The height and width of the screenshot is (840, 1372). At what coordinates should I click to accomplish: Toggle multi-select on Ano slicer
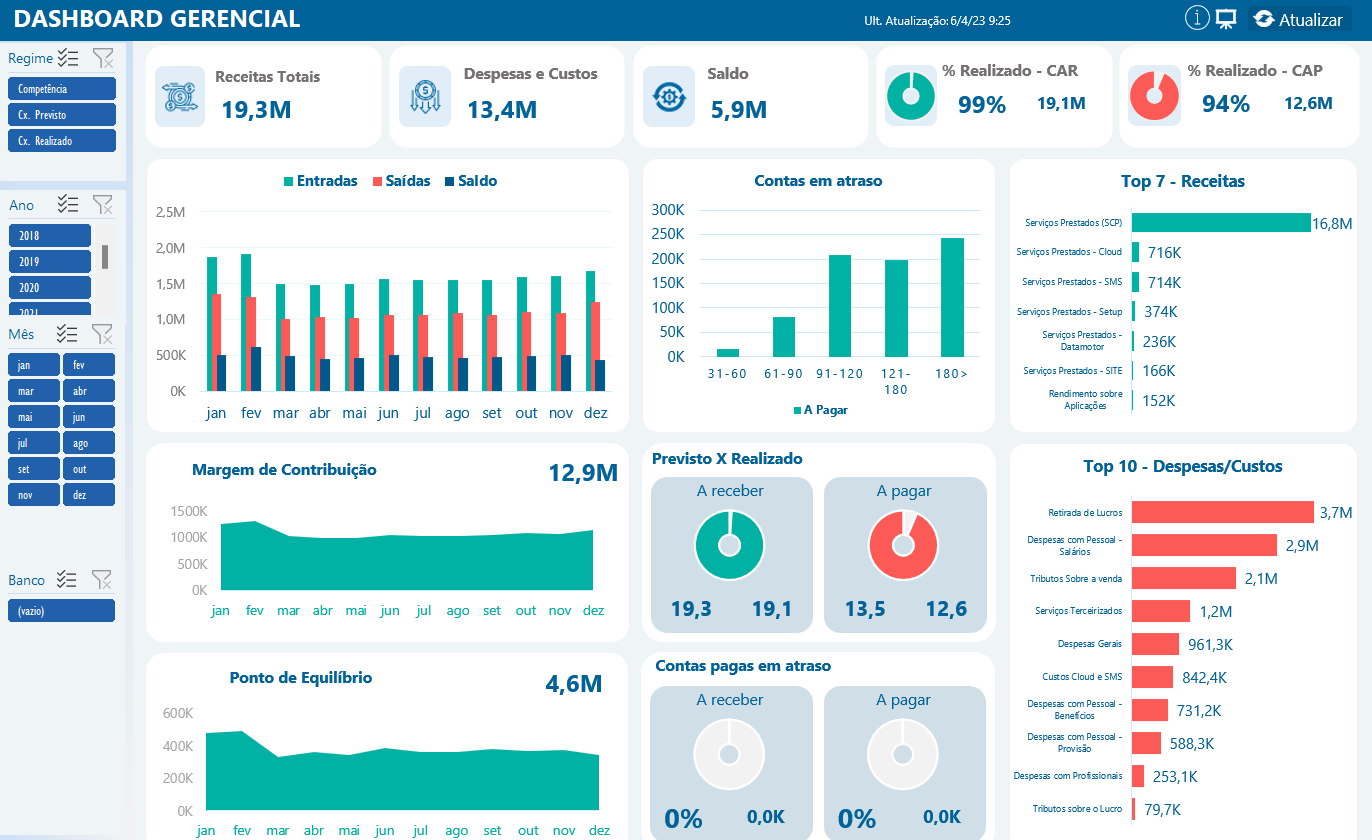click(x=68, y=204)
